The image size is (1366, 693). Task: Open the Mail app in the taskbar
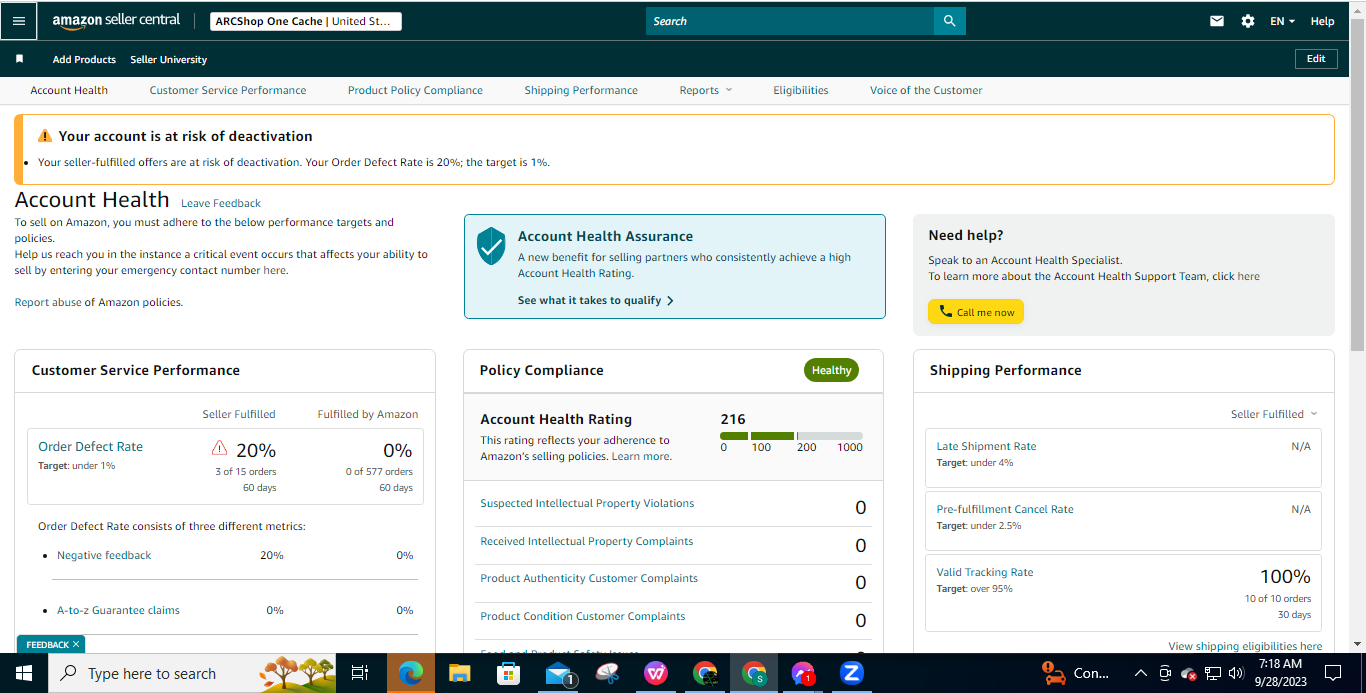(558, 673)
